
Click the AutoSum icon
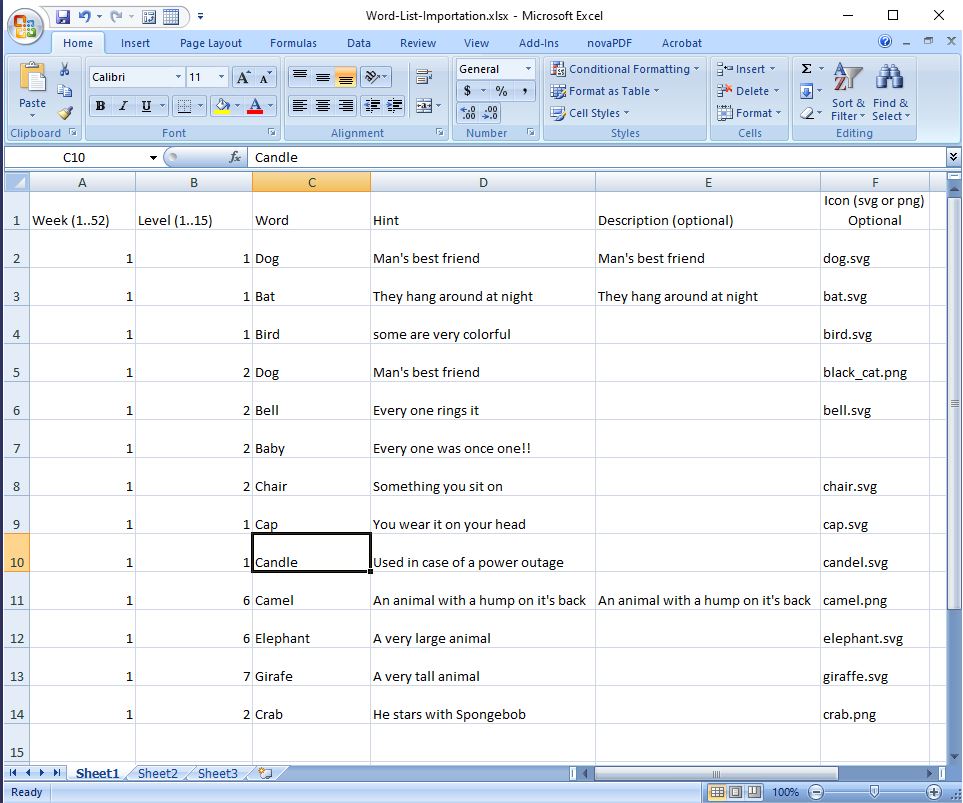coord(807,68)
